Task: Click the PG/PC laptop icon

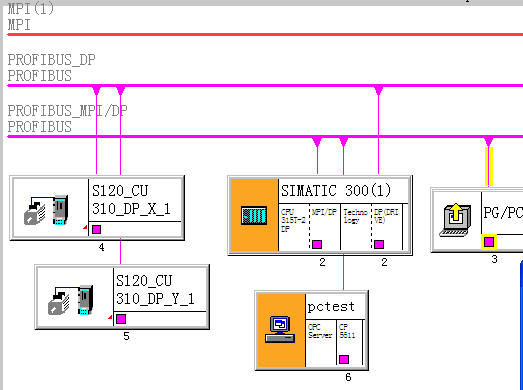Action: pos(455,220)
